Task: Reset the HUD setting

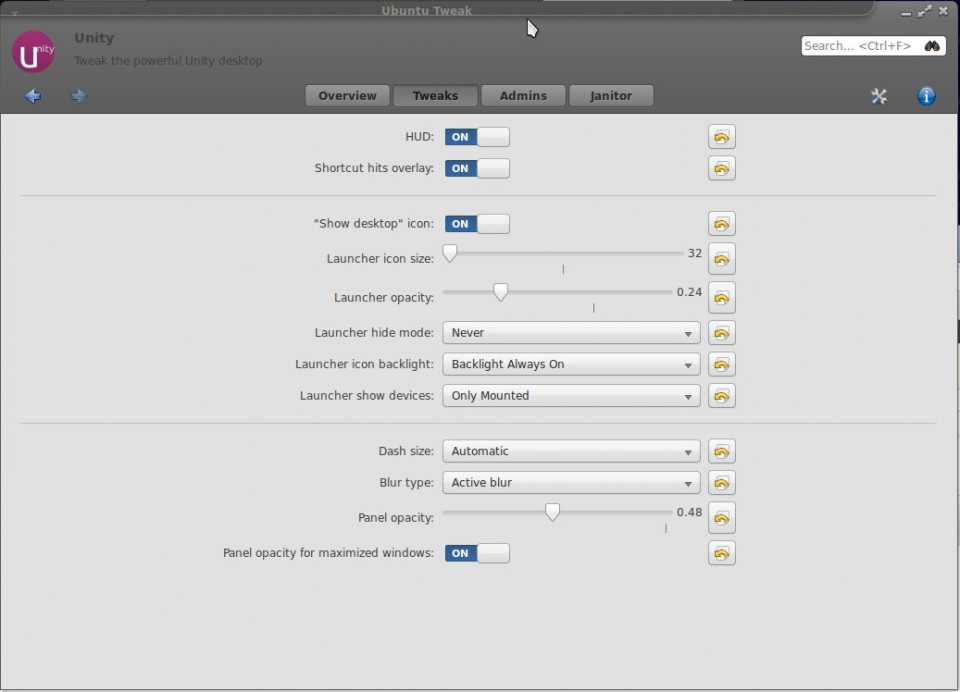Action: click(722, 137)
